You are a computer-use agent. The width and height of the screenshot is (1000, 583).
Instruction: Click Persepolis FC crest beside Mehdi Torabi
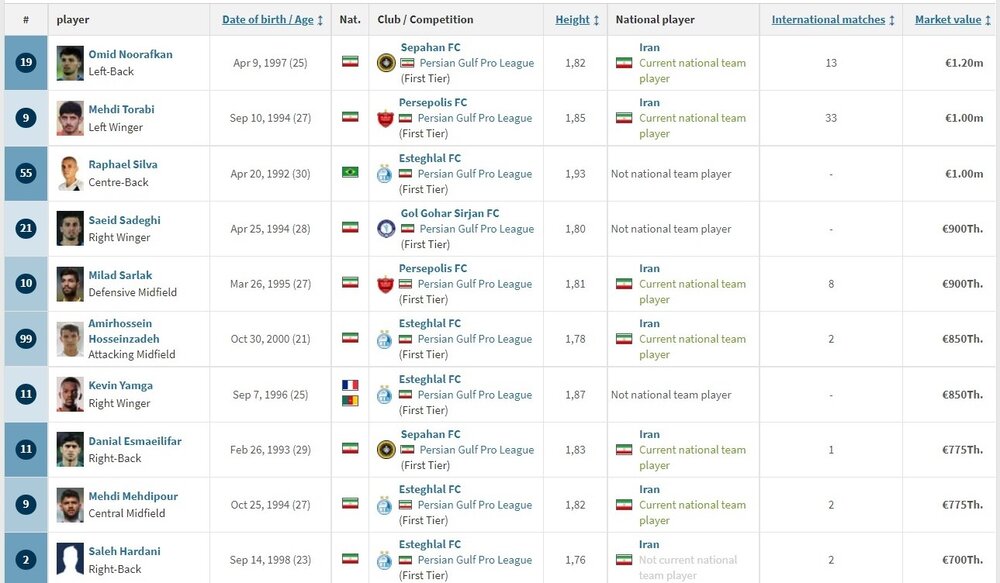pyautogui.click(x=385, y=118)
